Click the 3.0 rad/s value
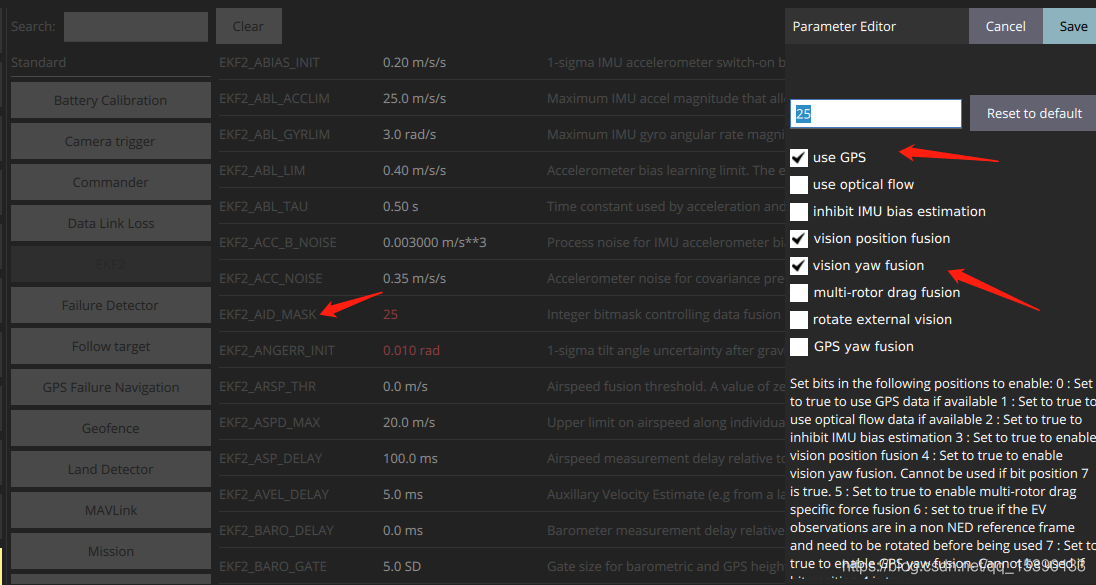 [x=409, y=134]
